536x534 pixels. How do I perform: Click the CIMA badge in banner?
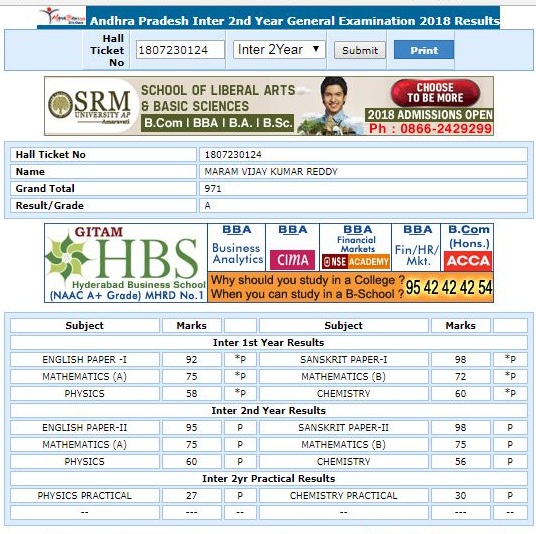[x=292, y=260]
